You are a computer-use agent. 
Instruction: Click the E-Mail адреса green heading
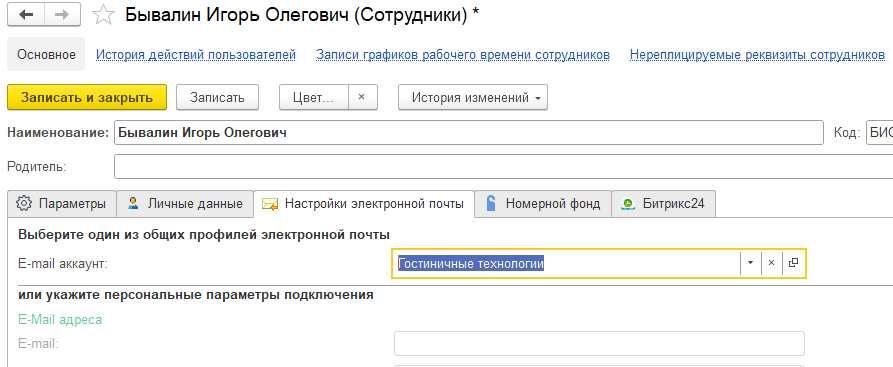pyautogui.click(x=60, y=320)
